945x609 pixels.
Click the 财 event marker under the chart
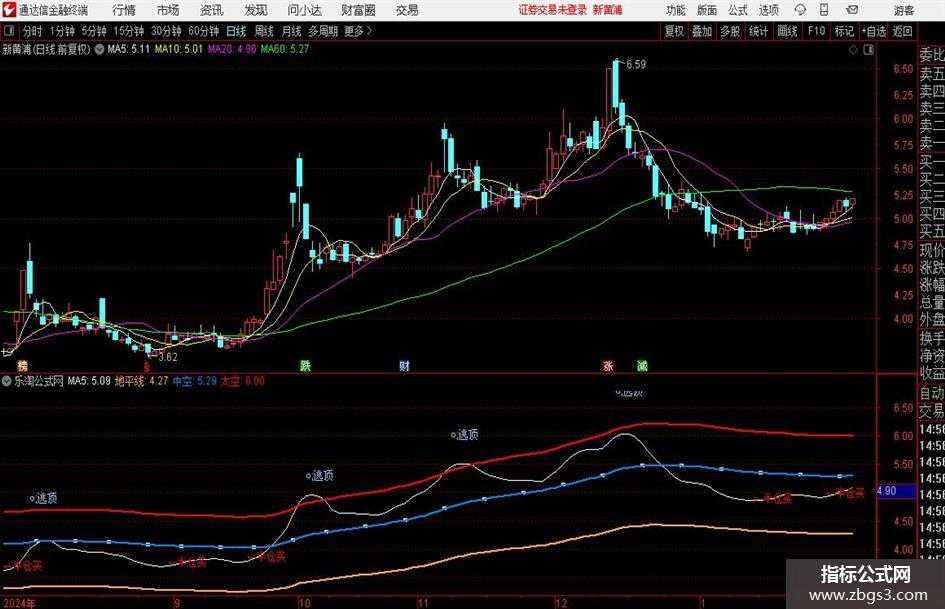pyautogui.click(x=404, y=365)
